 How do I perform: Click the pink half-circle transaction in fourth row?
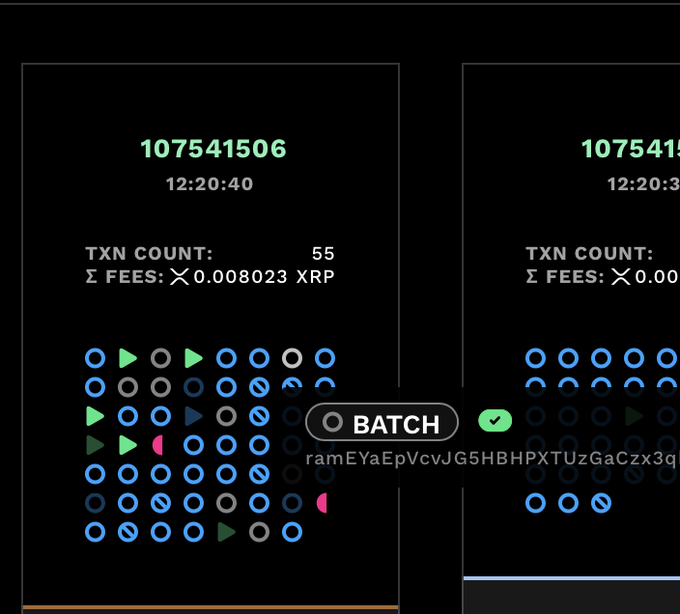pyautogui.click(x=158, y=445)
